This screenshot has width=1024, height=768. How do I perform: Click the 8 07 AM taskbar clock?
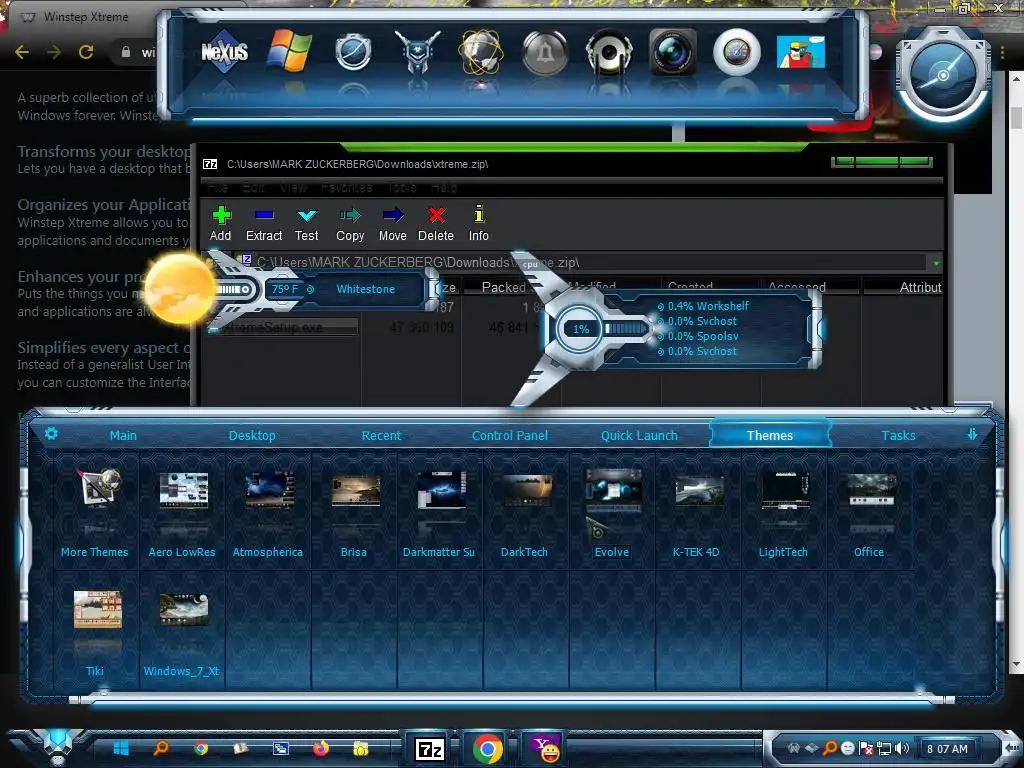pyautogui.click(x=947, y=749)
